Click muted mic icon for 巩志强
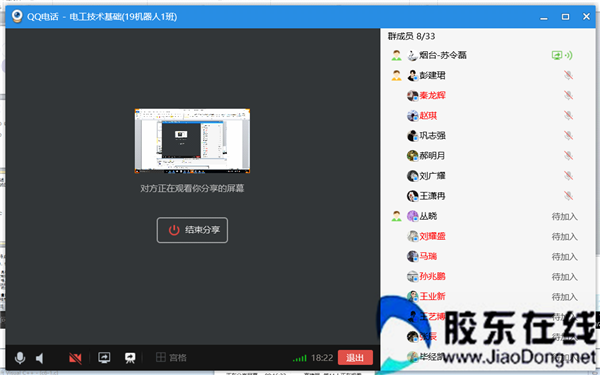This screenshot has height=375, width=600. 568,135
